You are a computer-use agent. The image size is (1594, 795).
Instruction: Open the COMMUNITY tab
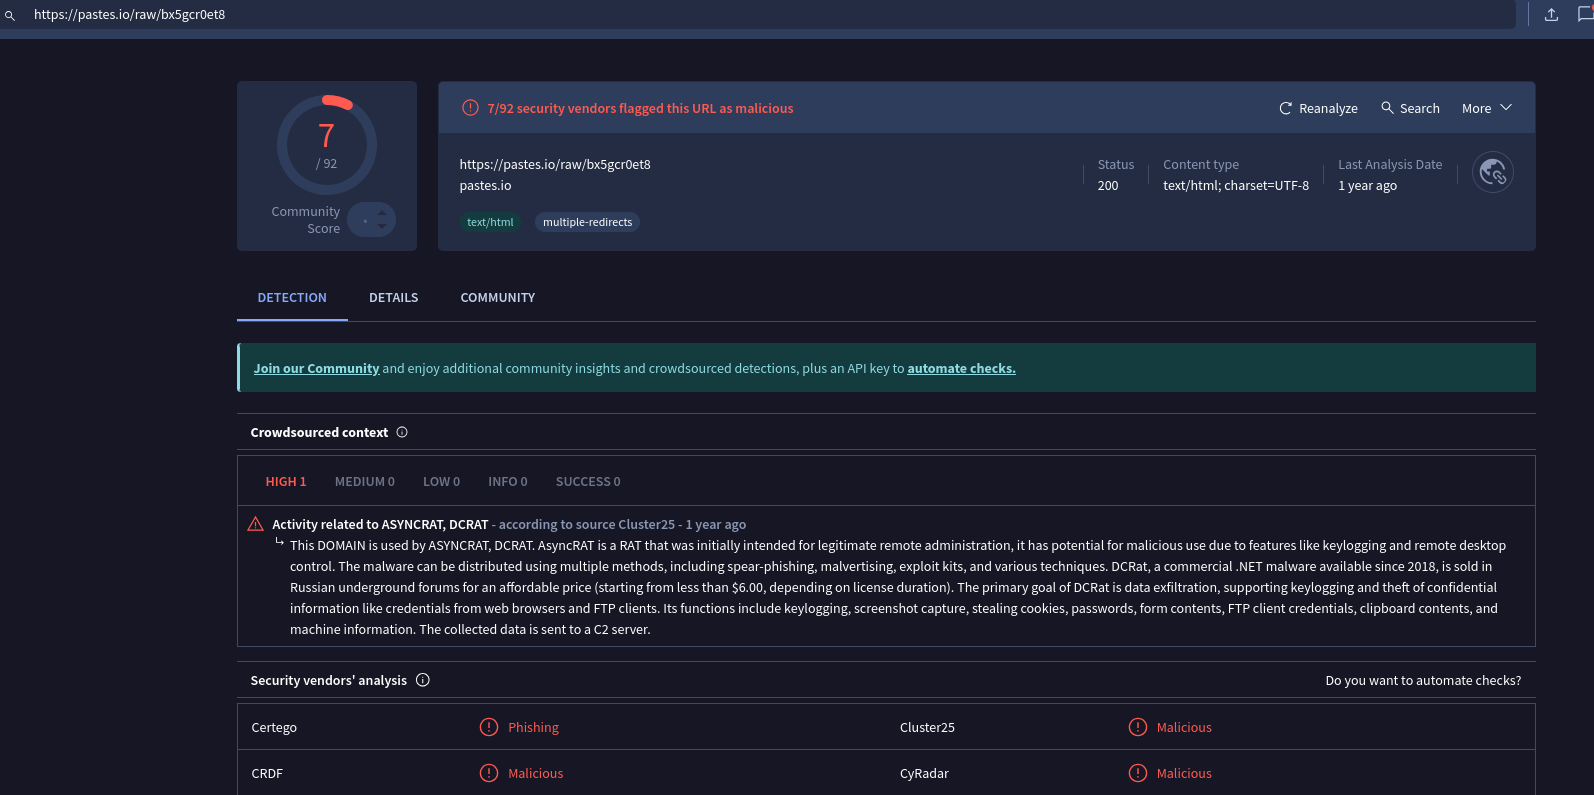pos(497,298)
